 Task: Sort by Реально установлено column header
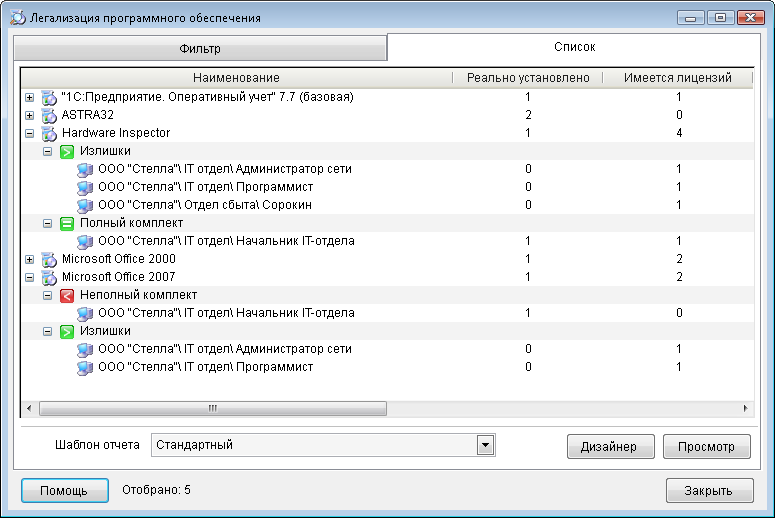coord(528,78)
